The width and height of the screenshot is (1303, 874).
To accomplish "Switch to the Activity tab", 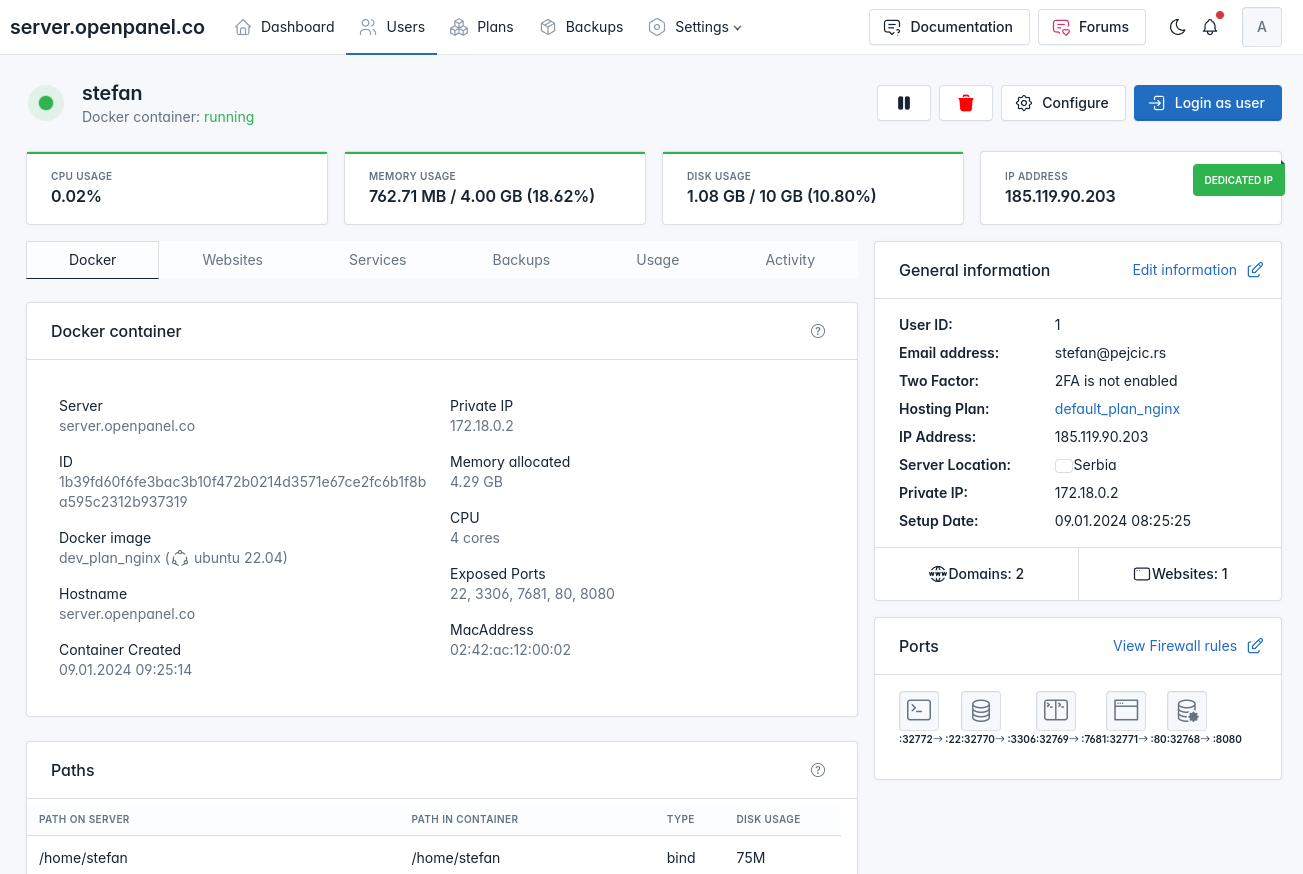I will pos(790,260).
